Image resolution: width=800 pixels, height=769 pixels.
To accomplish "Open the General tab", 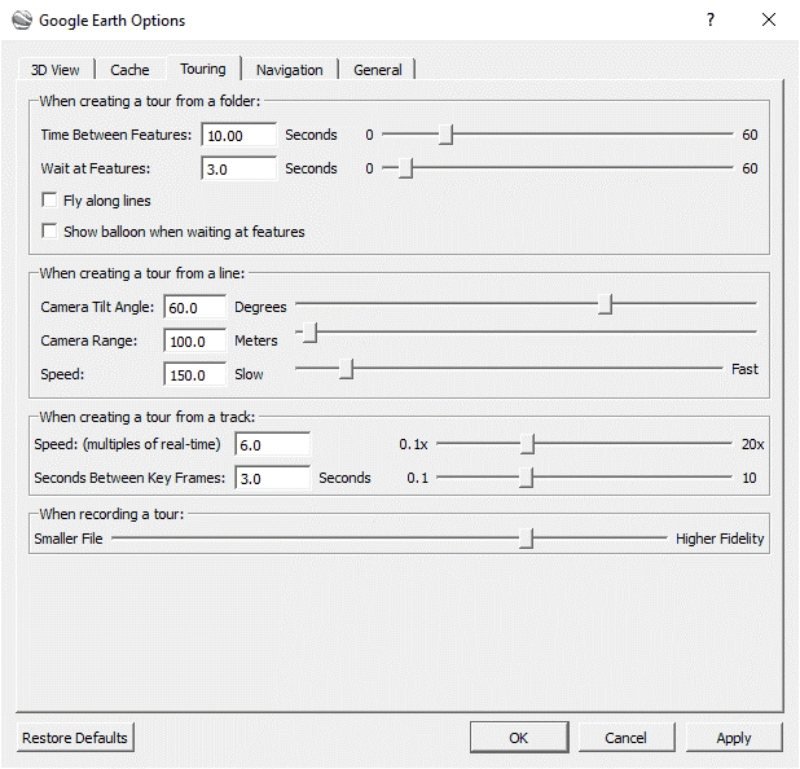I will (x=378, y=70).
